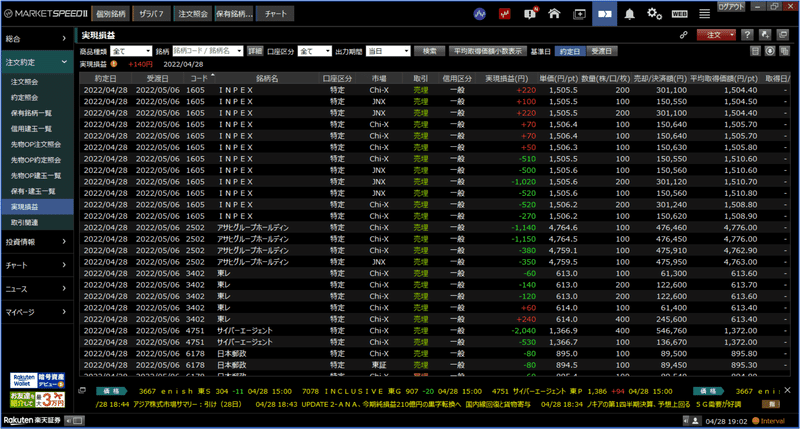
Task: Click the 平均取得価額小数表示 button
Action: [x=488, y=52]
